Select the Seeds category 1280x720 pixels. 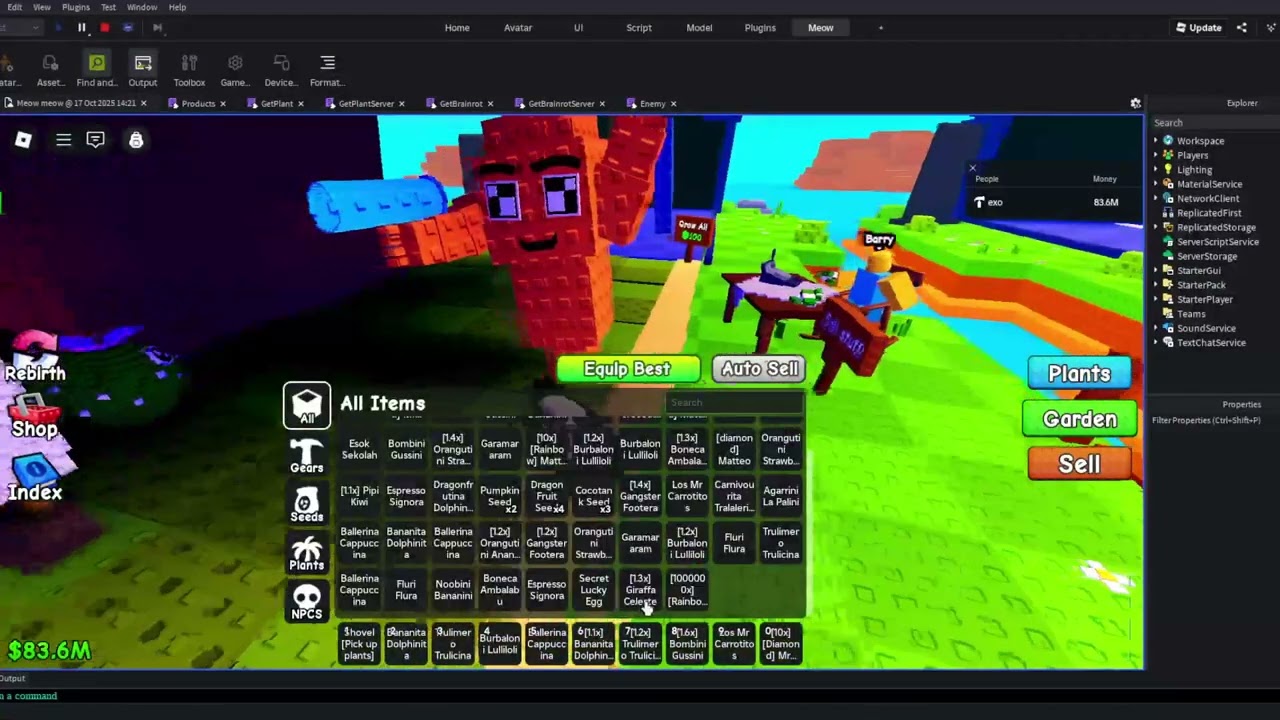pyautogui.click(x=306, y=504)
